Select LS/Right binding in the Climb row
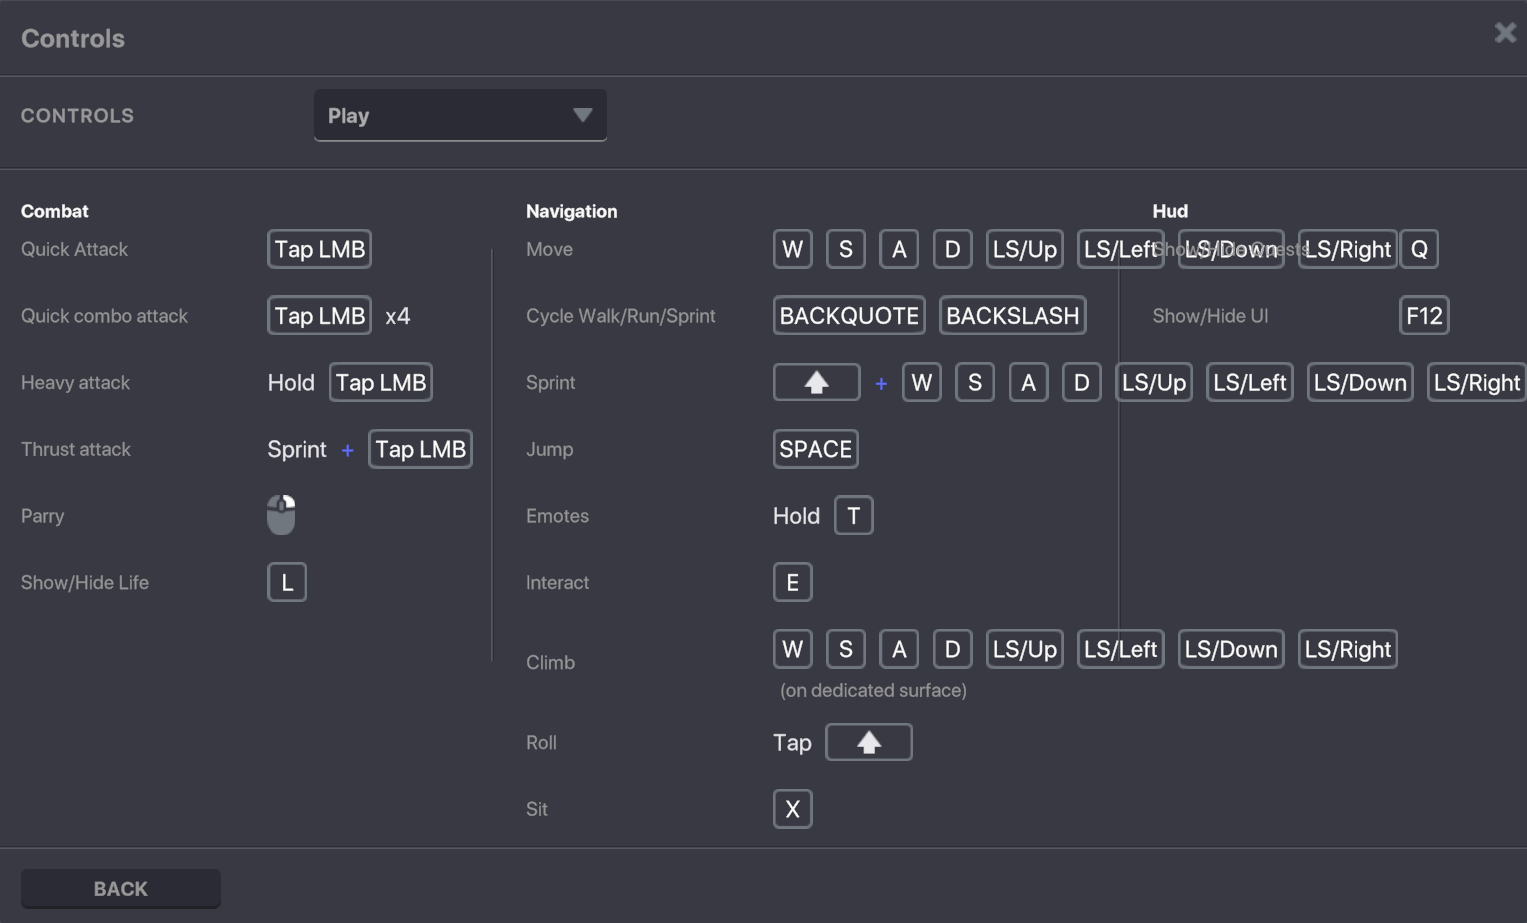1527x923 pixels. pos(1347,649)
